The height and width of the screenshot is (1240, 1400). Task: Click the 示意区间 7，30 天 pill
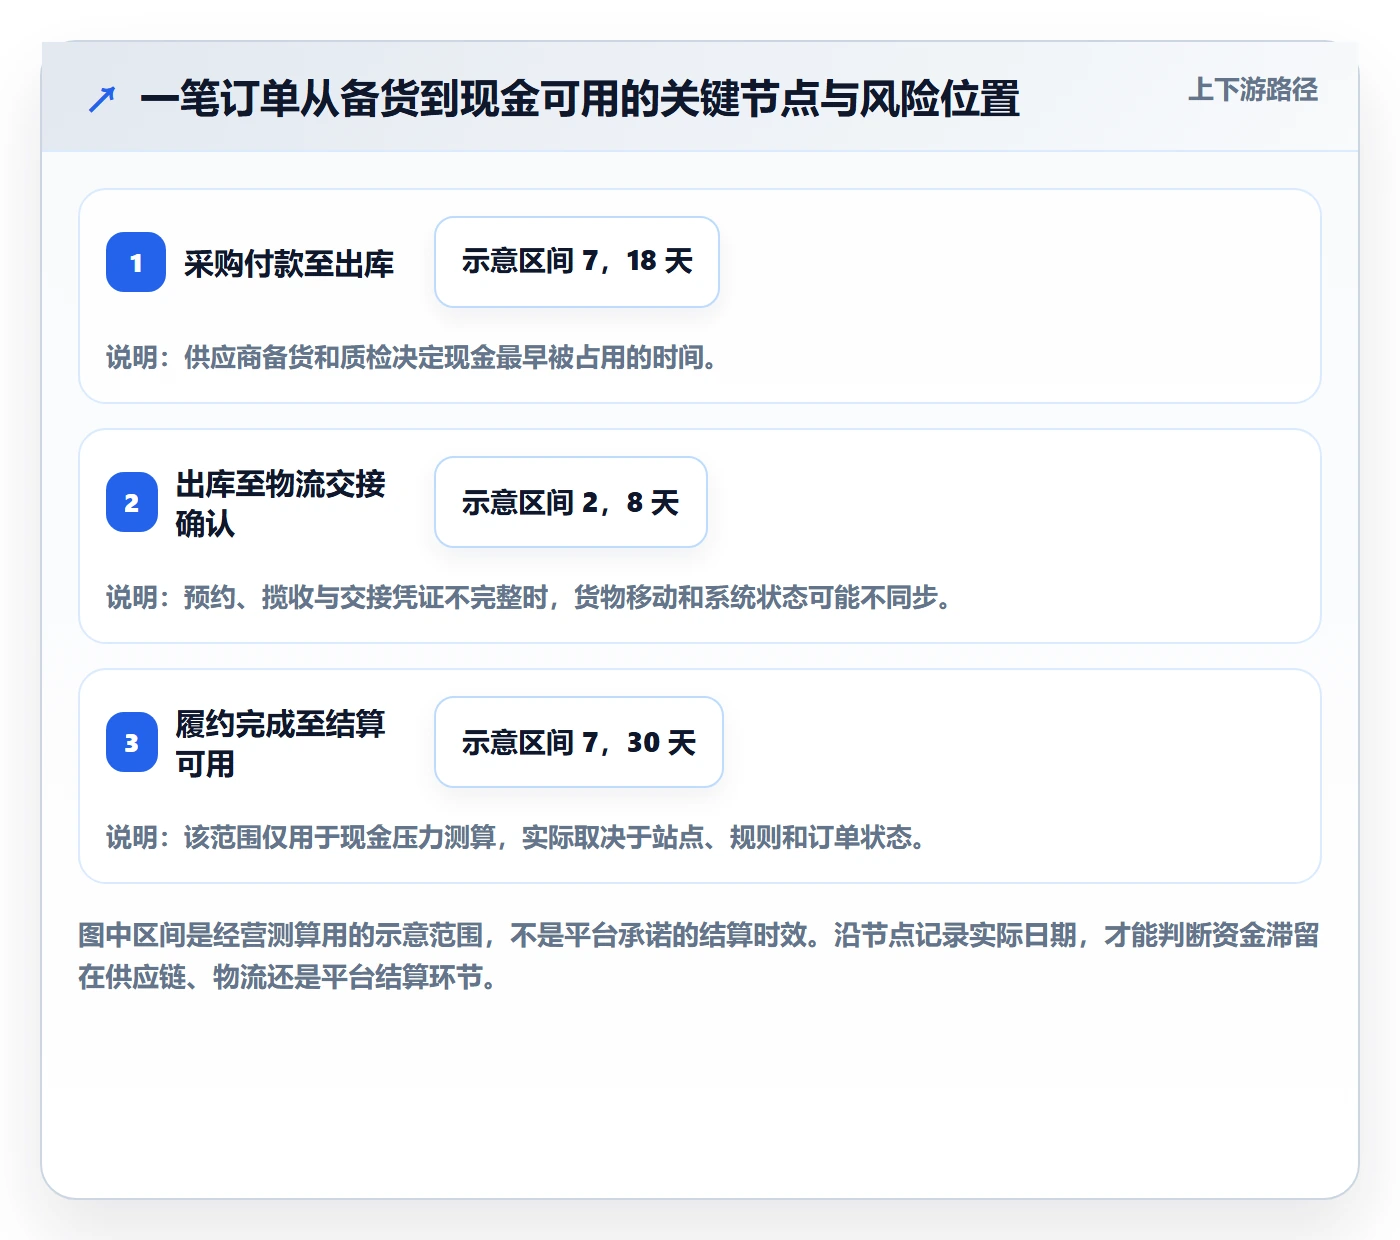coord(579,742)
